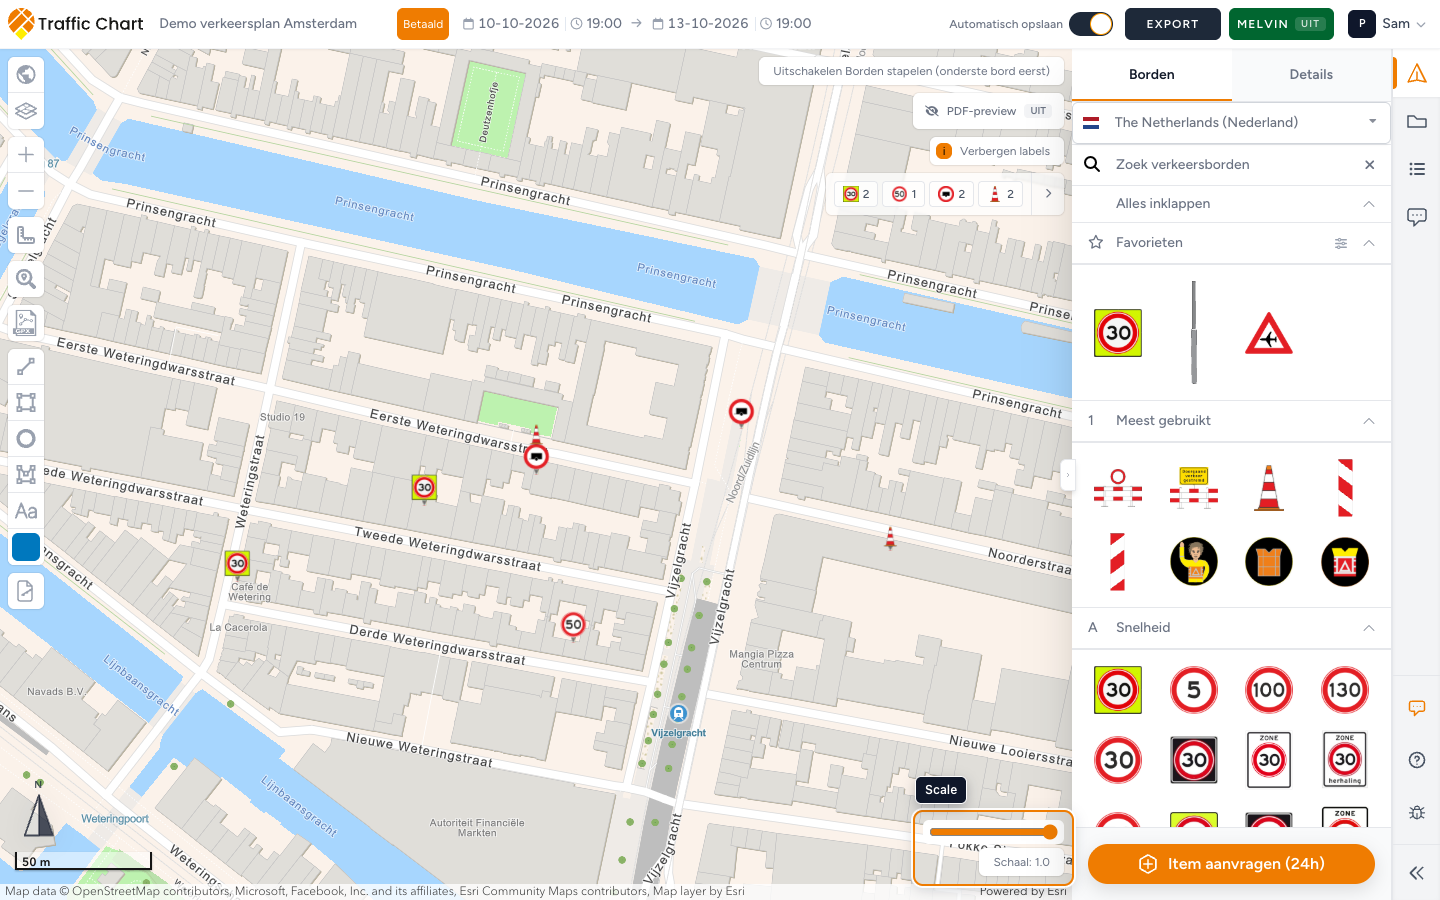Switch to the Details tab
This screenshot has width=1440, height=900.
click(1311, 75)
